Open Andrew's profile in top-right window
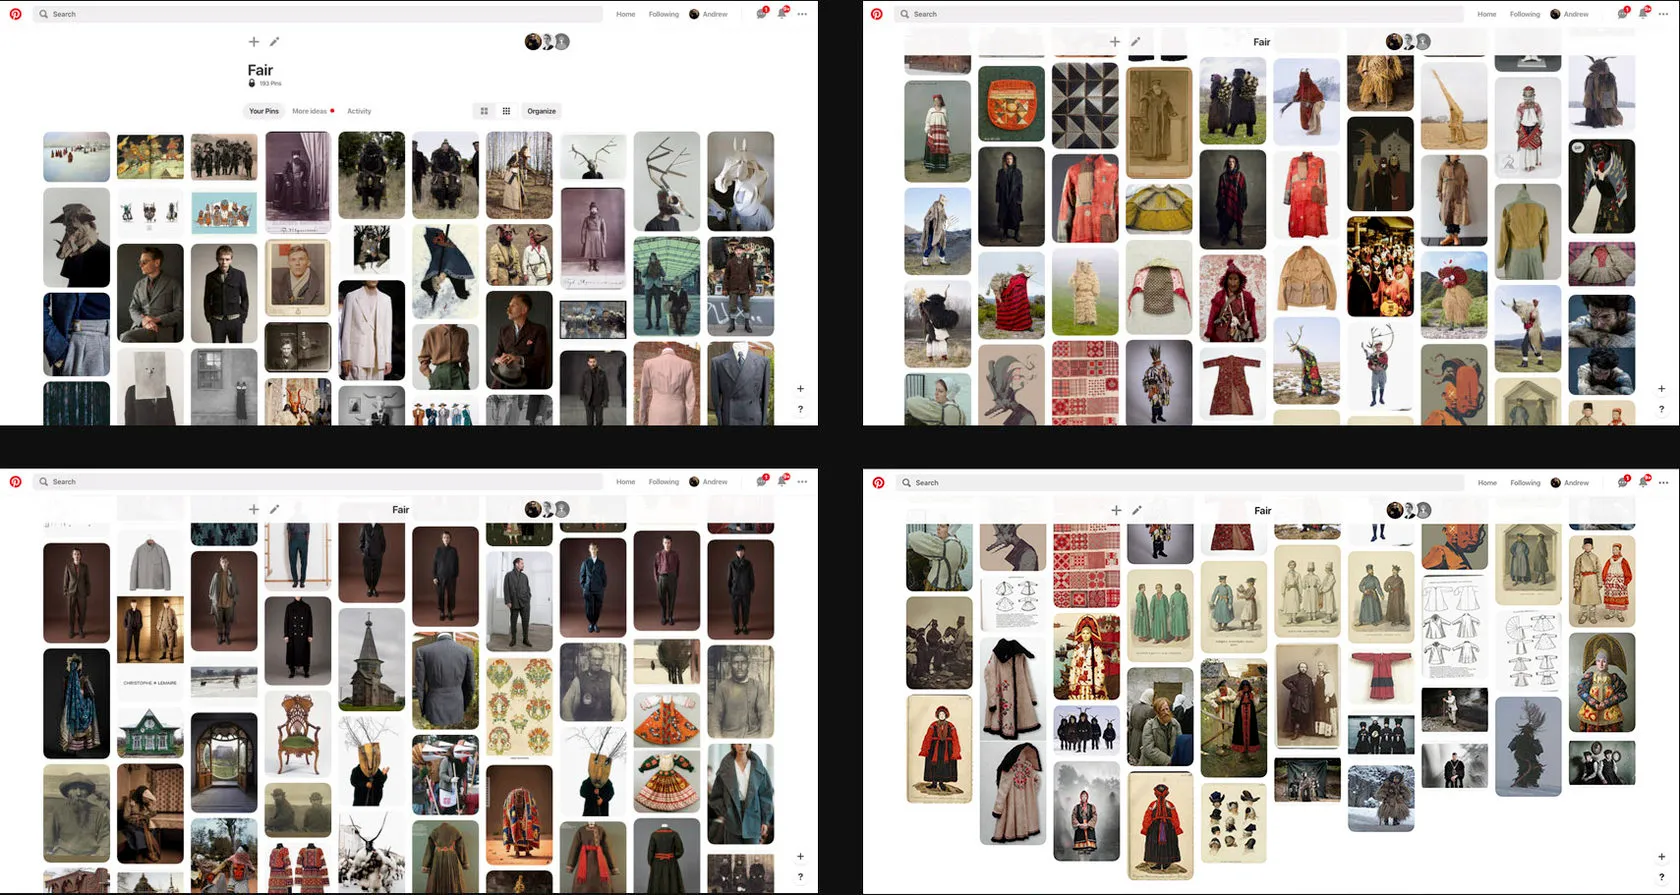The height and width of the screenshot is (895, 1680). point(1569,14)
